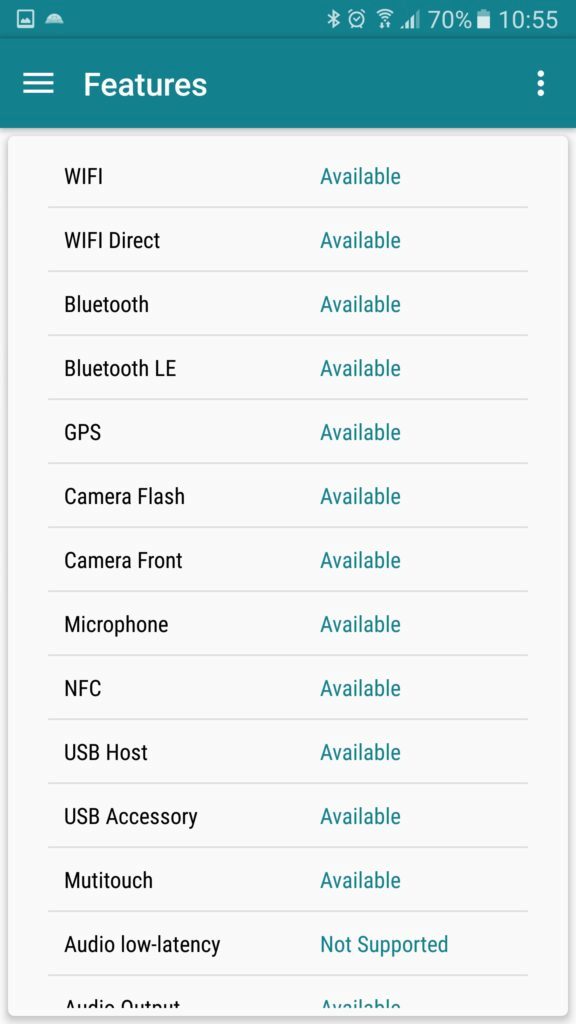Screen dimensions: 576x1024
Task: Open the three-dot overflow menu
Action: pyautogui.click(x=540, y=84)
